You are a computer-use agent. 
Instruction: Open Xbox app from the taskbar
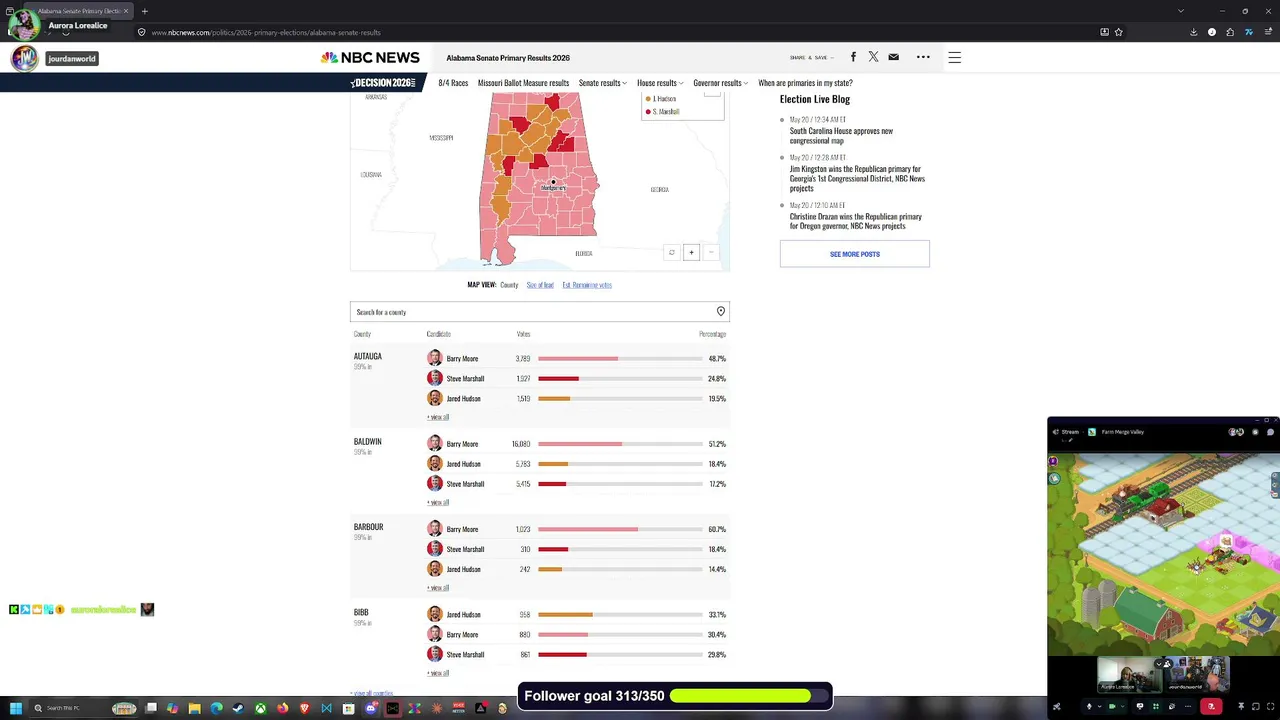[260, 708]
